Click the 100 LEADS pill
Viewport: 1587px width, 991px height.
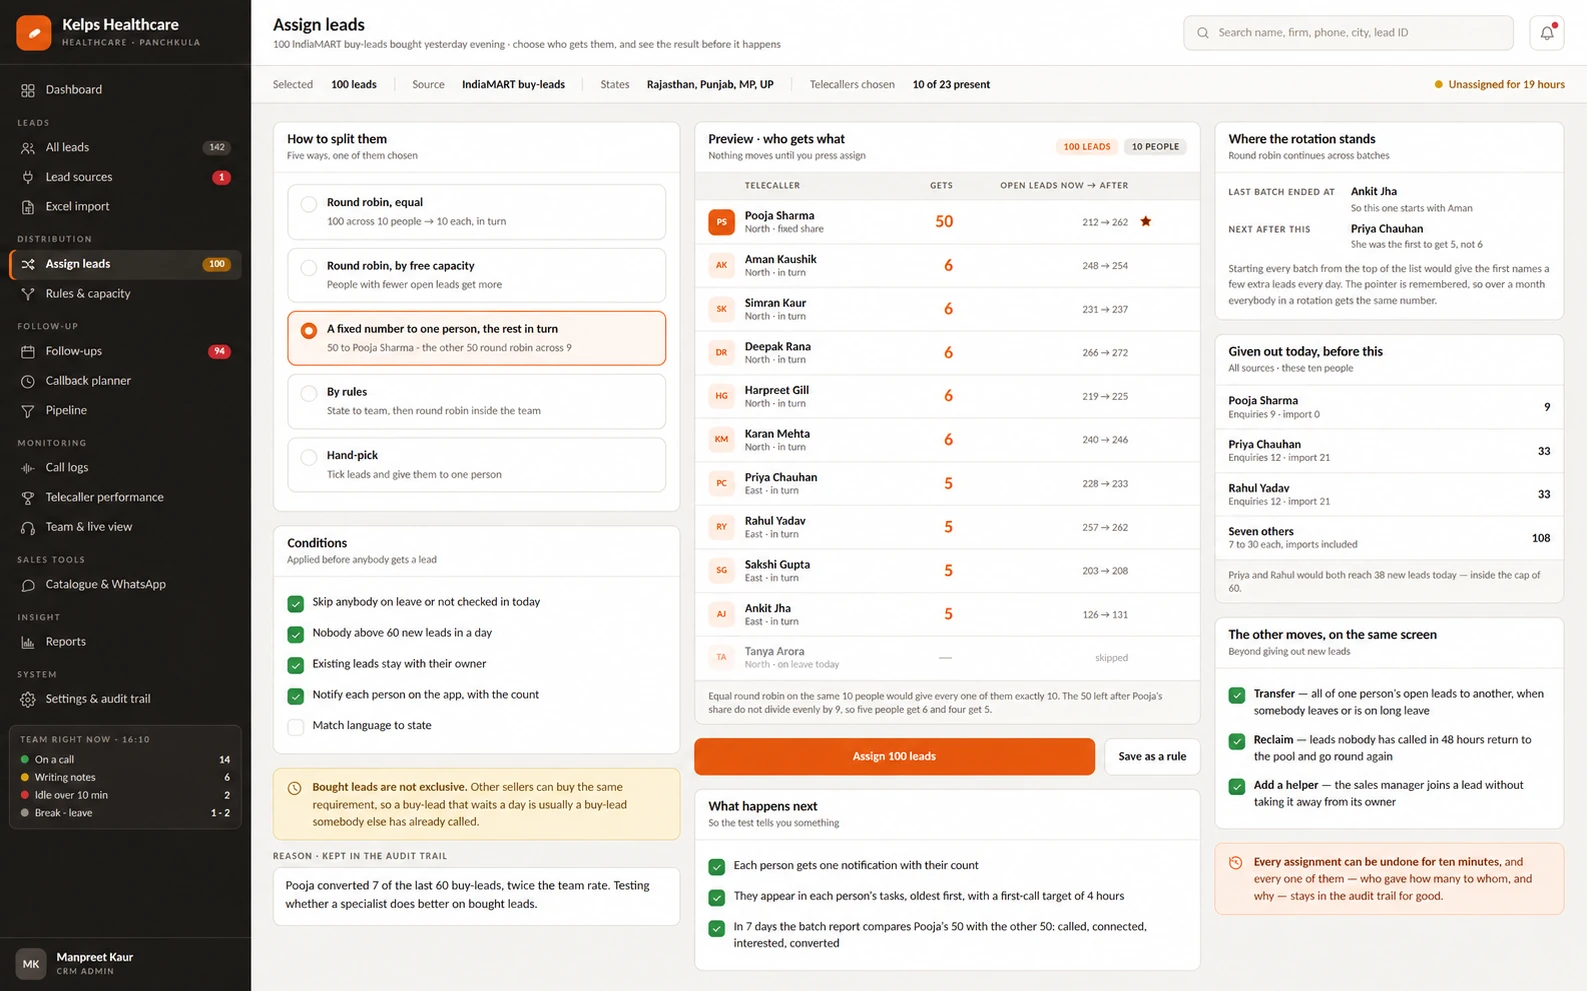[1087, 147]
